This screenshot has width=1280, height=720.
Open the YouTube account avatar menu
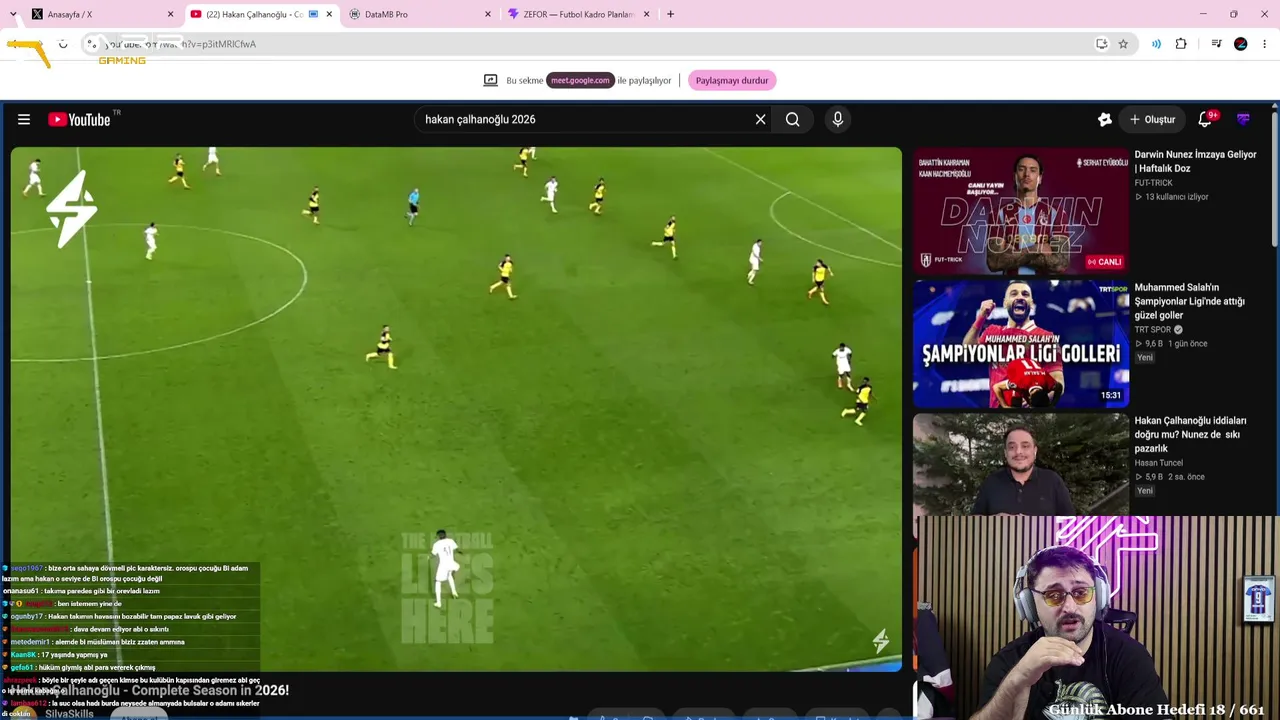point(1244,119)
